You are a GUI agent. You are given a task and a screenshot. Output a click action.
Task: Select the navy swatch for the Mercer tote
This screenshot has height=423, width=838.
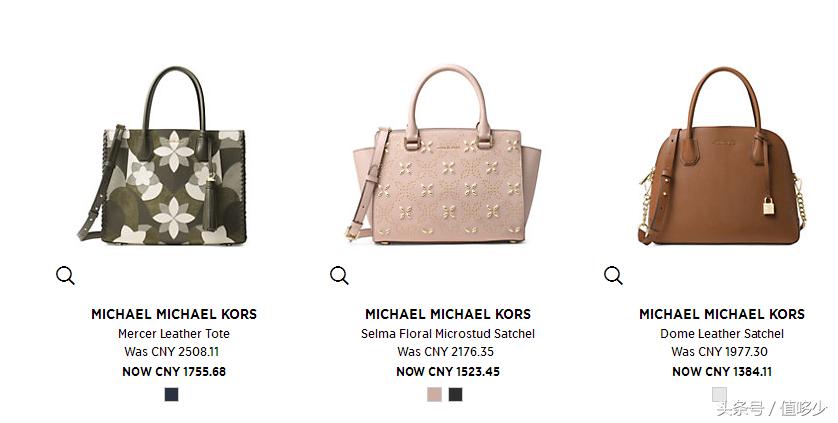click(172, 395)
